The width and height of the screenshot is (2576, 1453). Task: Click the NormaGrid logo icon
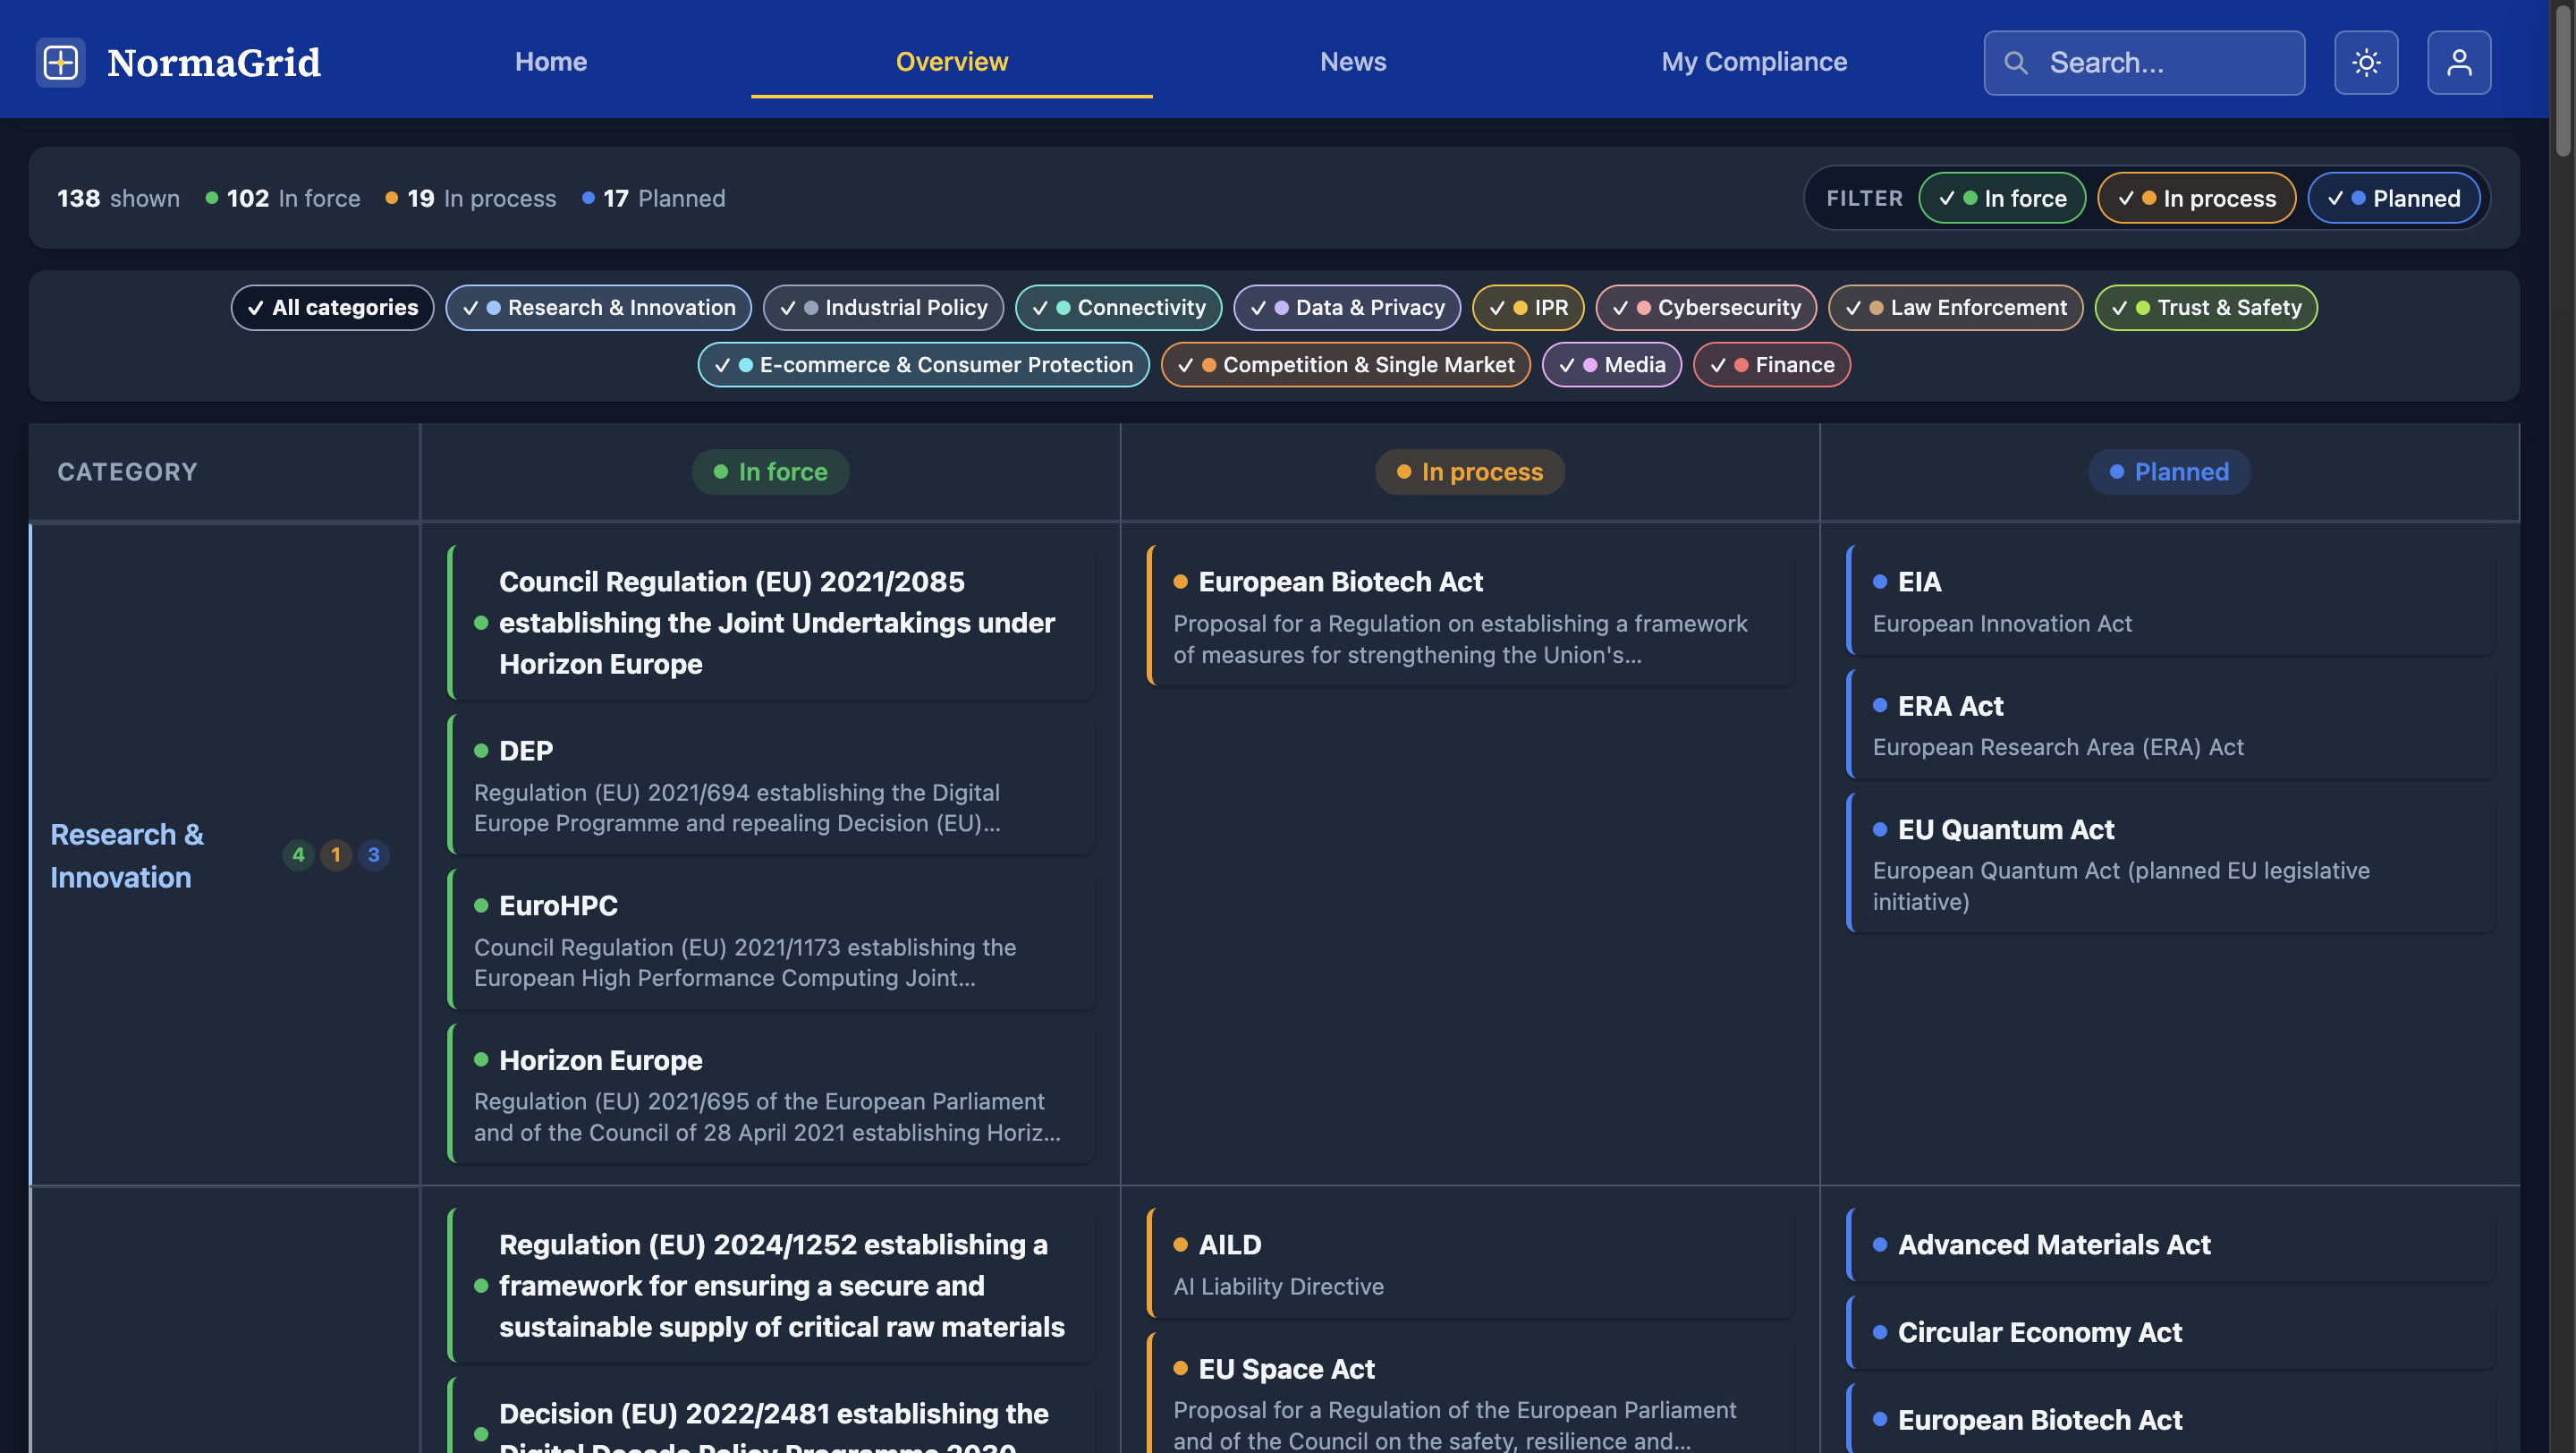60,62
